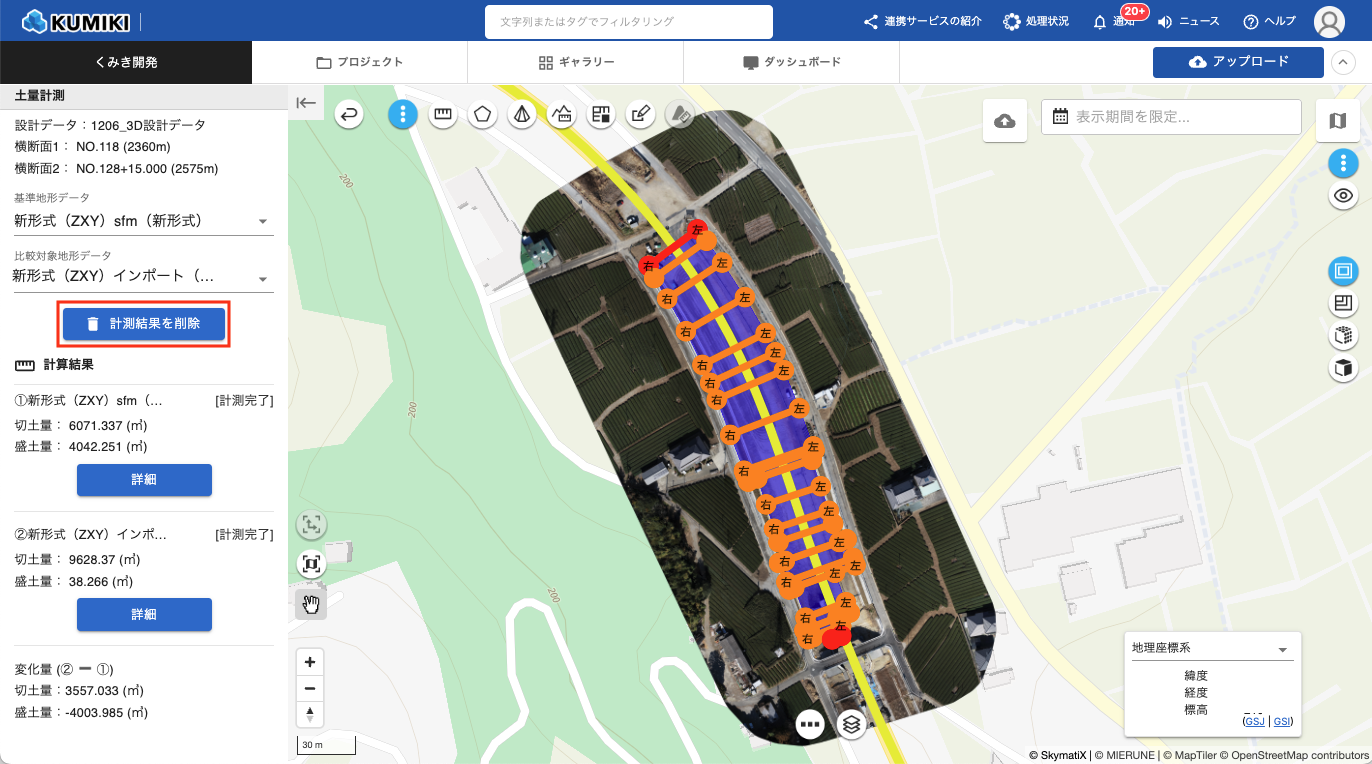
Task: Toggle the blue orthophoto view mode button
Action: [1343, 271]
